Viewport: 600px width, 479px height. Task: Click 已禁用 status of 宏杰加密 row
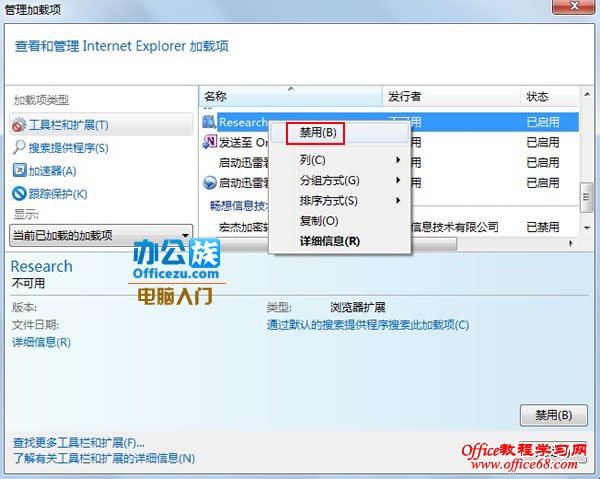click(543, 227)
